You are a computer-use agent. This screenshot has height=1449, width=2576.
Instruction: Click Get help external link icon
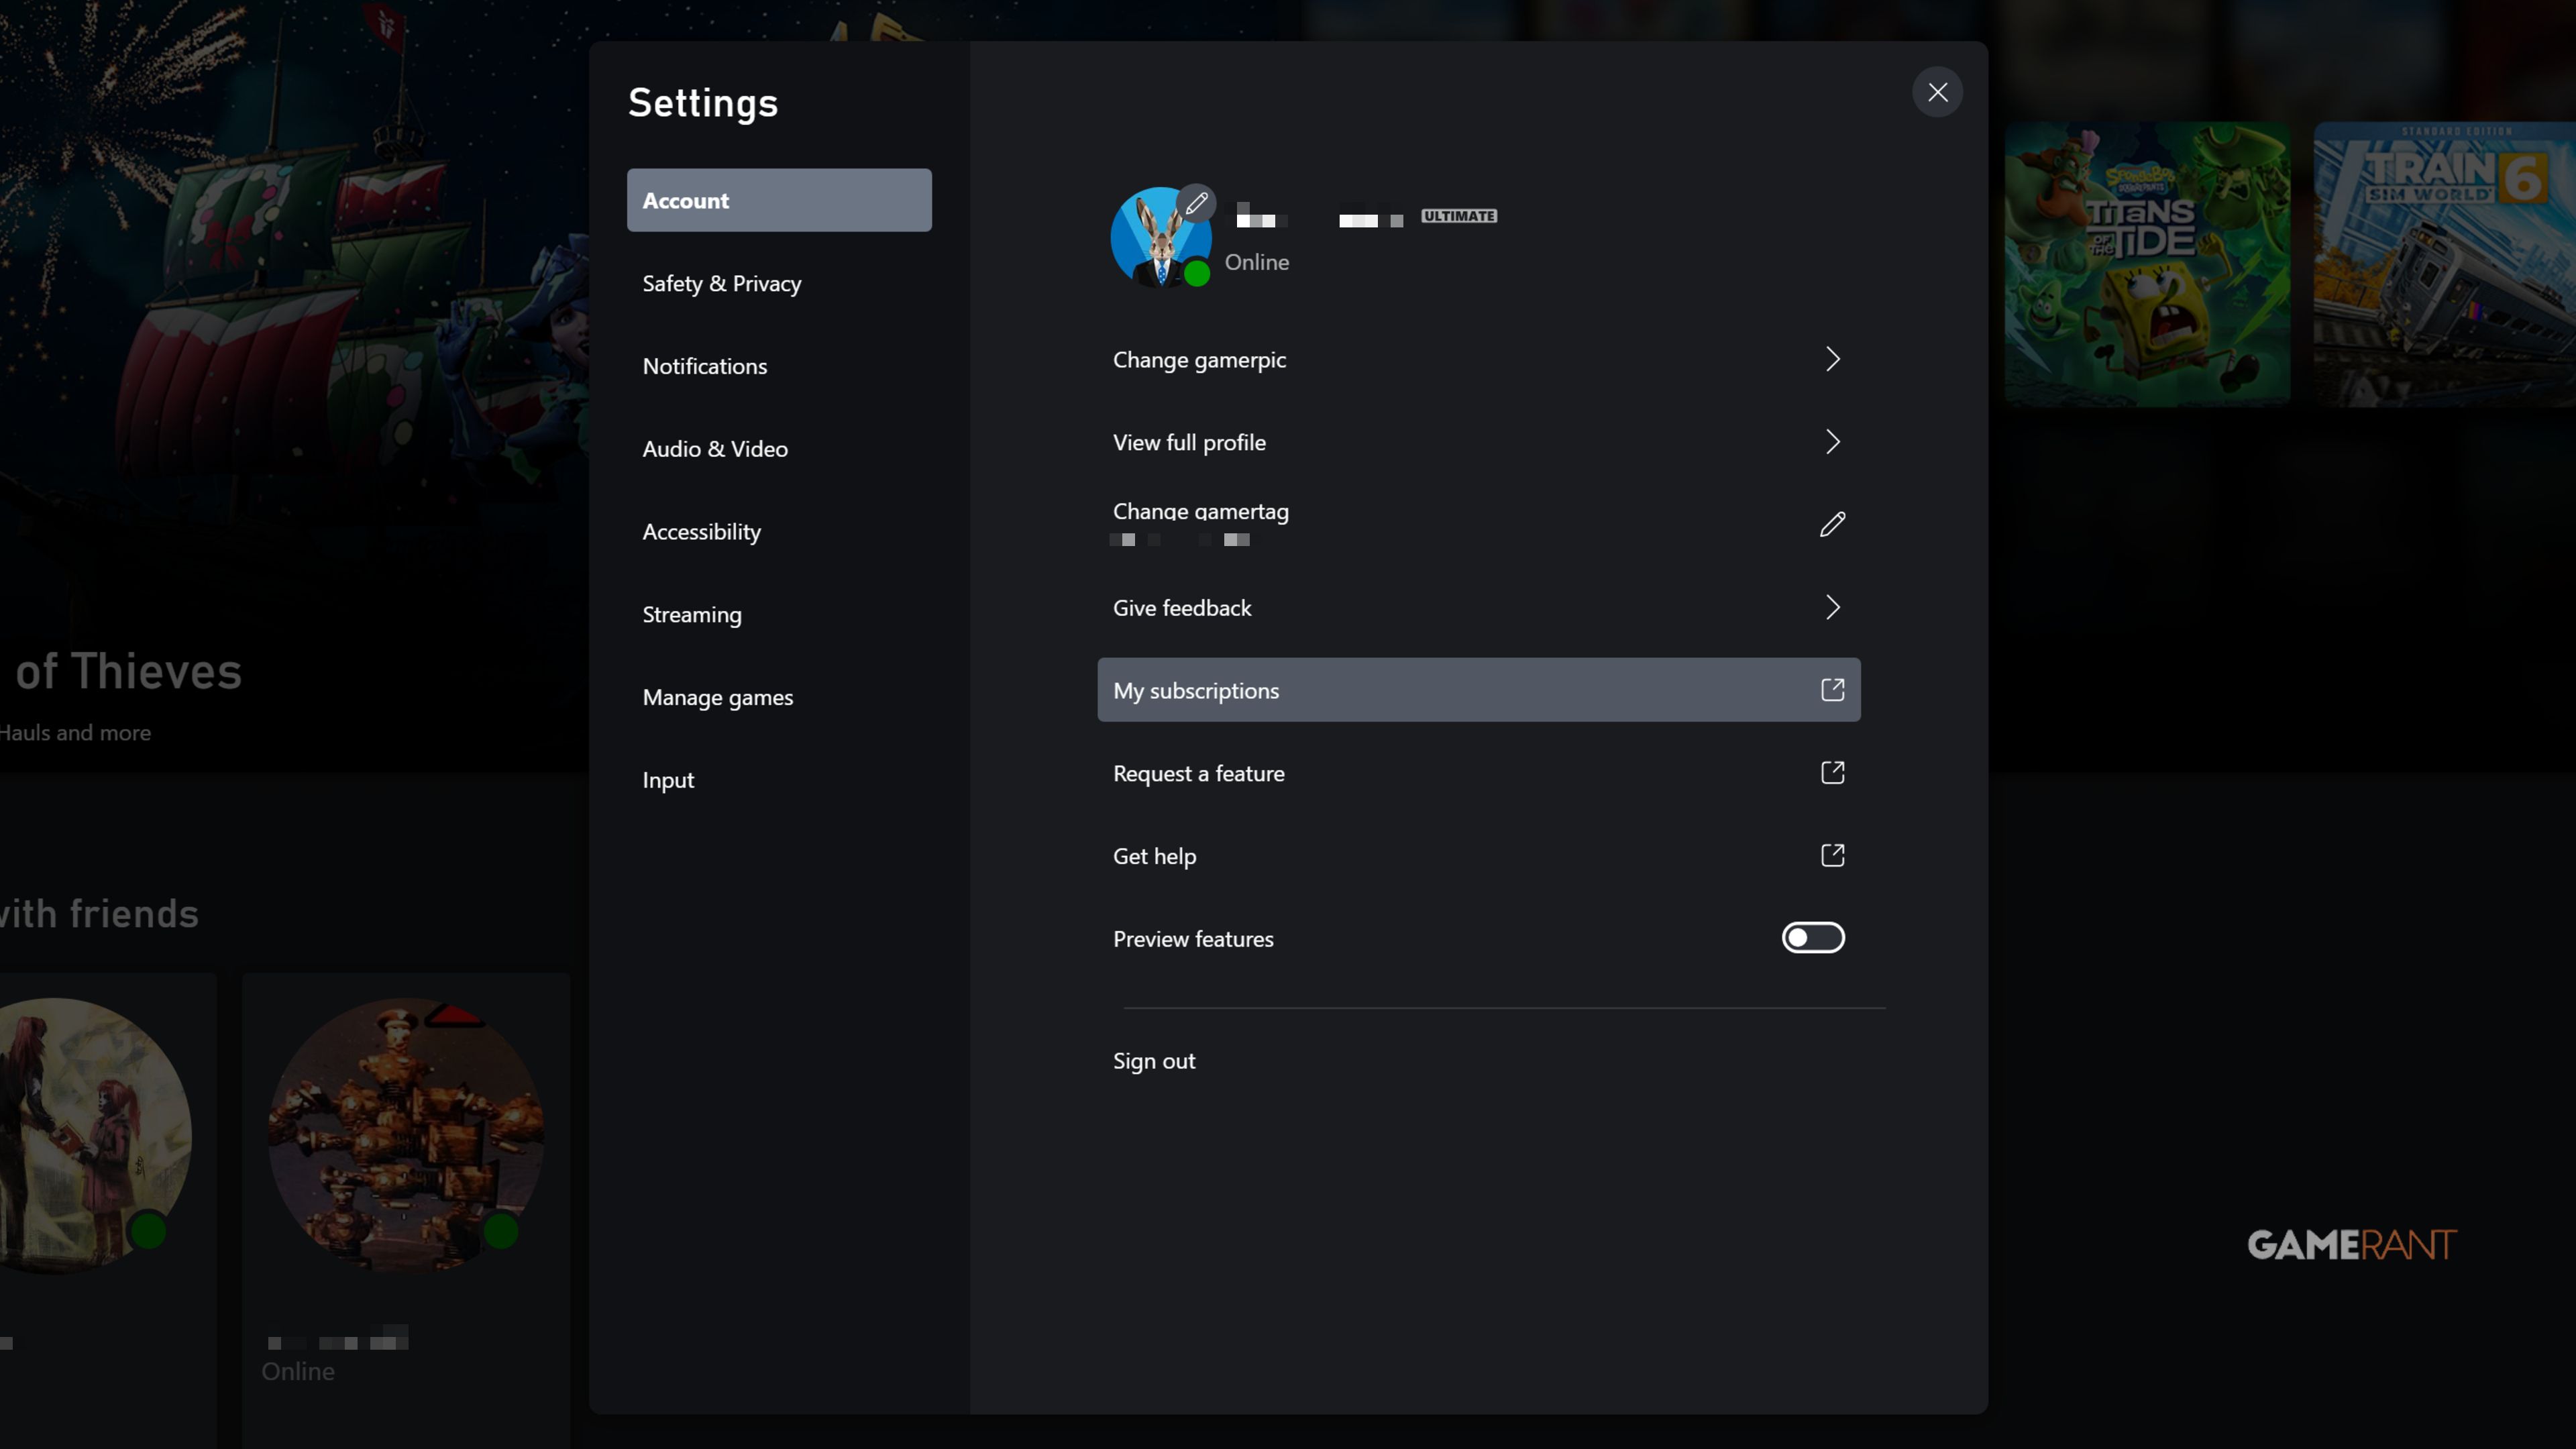coord(1832,856)
